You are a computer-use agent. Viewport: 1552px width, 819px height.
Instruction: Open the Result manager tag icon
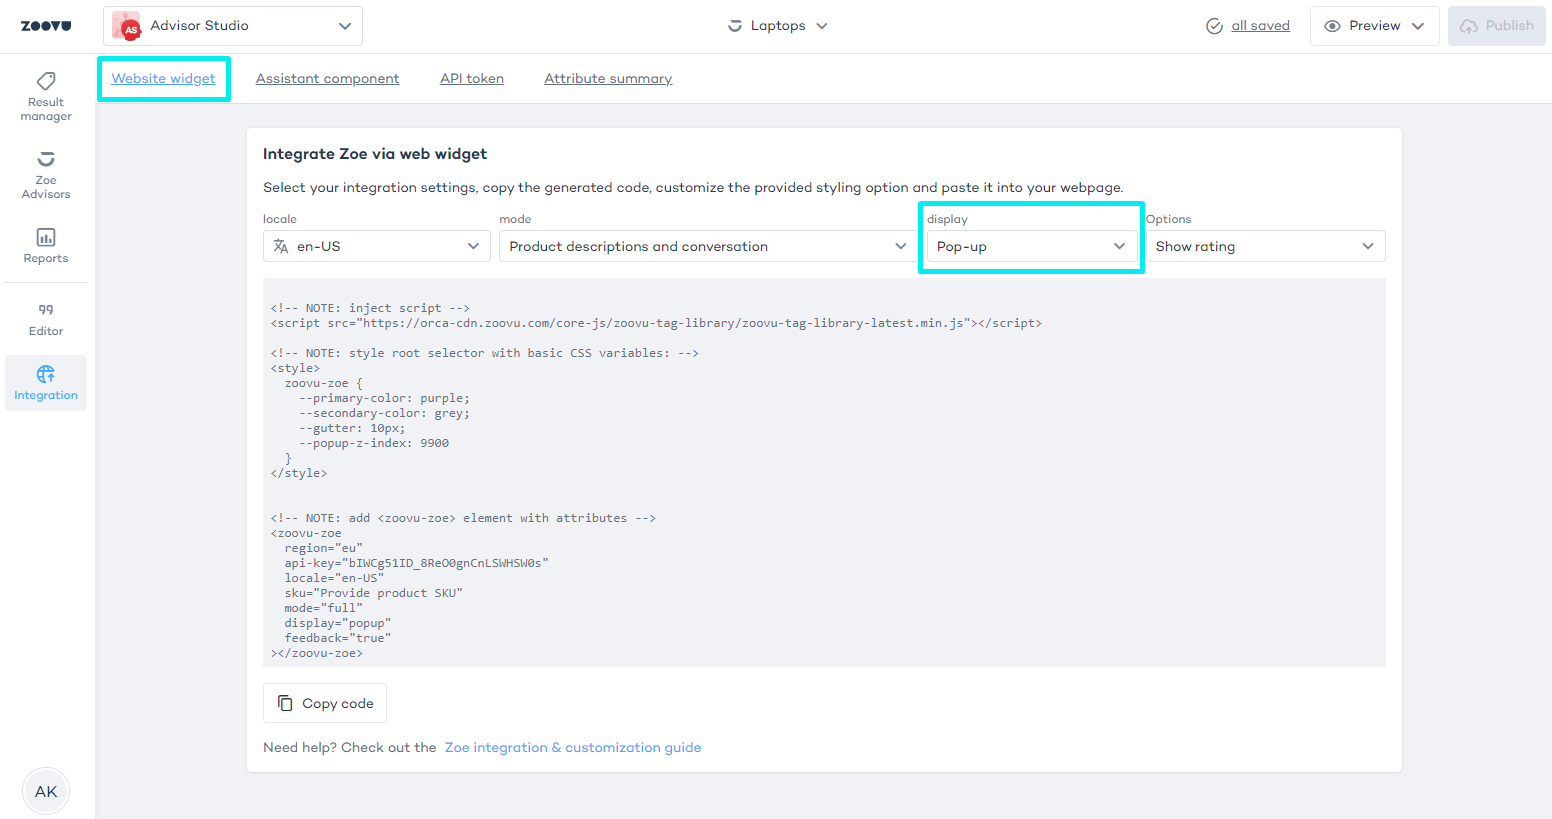pos(46,81)
